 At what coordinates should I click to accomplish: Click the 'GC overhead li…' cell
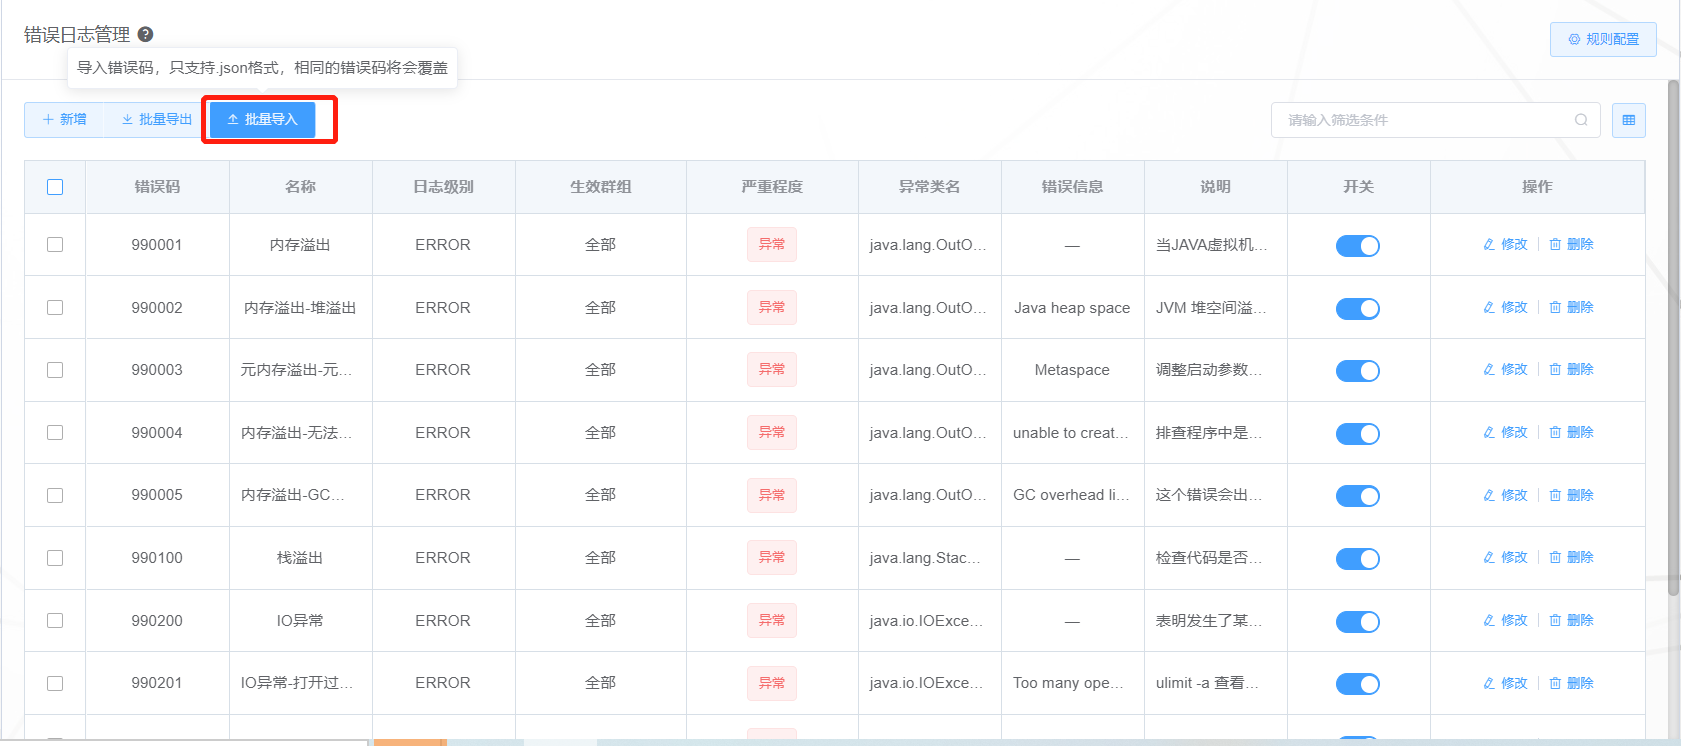(1071, 495)
